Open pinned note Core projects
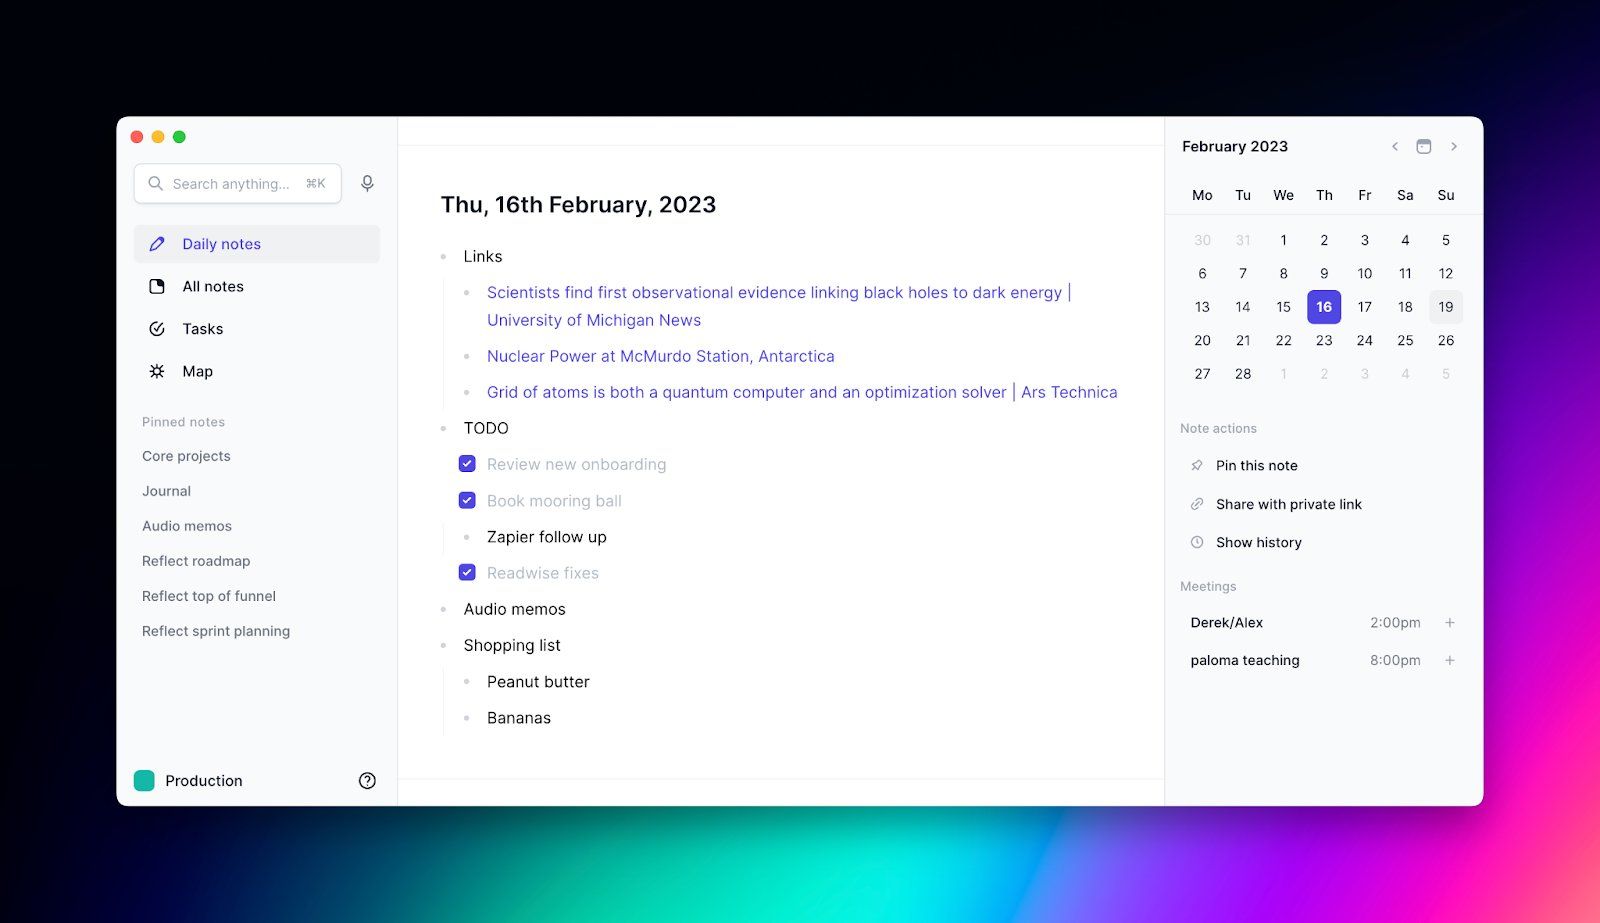This screenshot has width=1600, height=923. pyautogui.click(x=186, y=456)
